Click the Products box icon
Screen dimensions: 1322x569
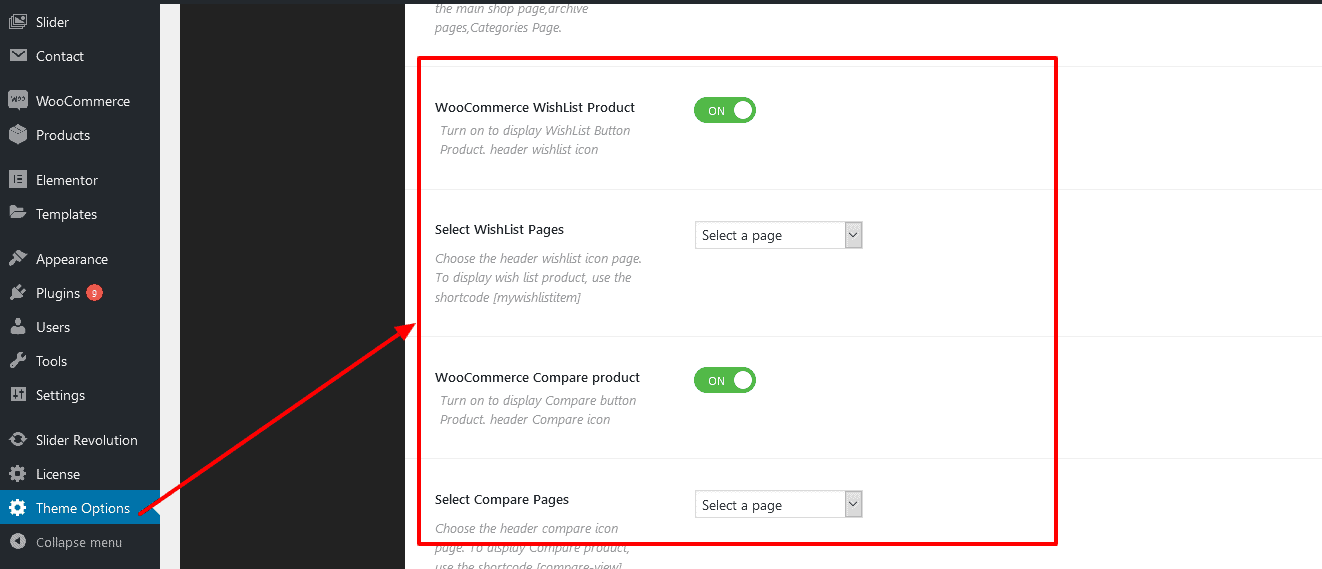[x=17, y=135]
